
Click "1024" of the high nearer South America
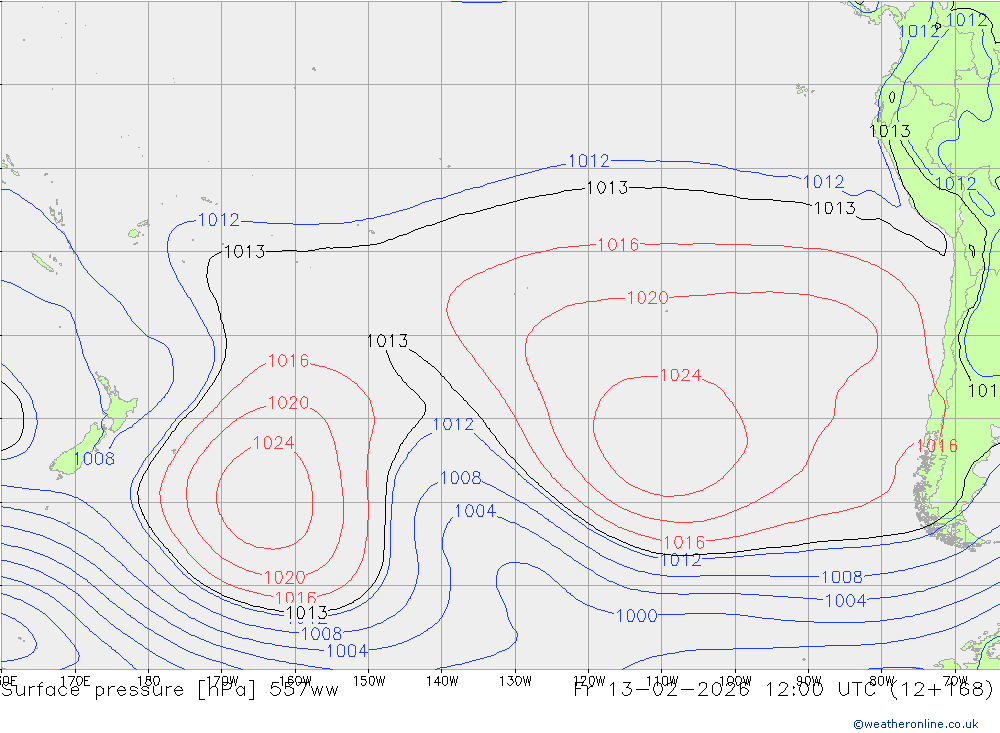[680, 375]
